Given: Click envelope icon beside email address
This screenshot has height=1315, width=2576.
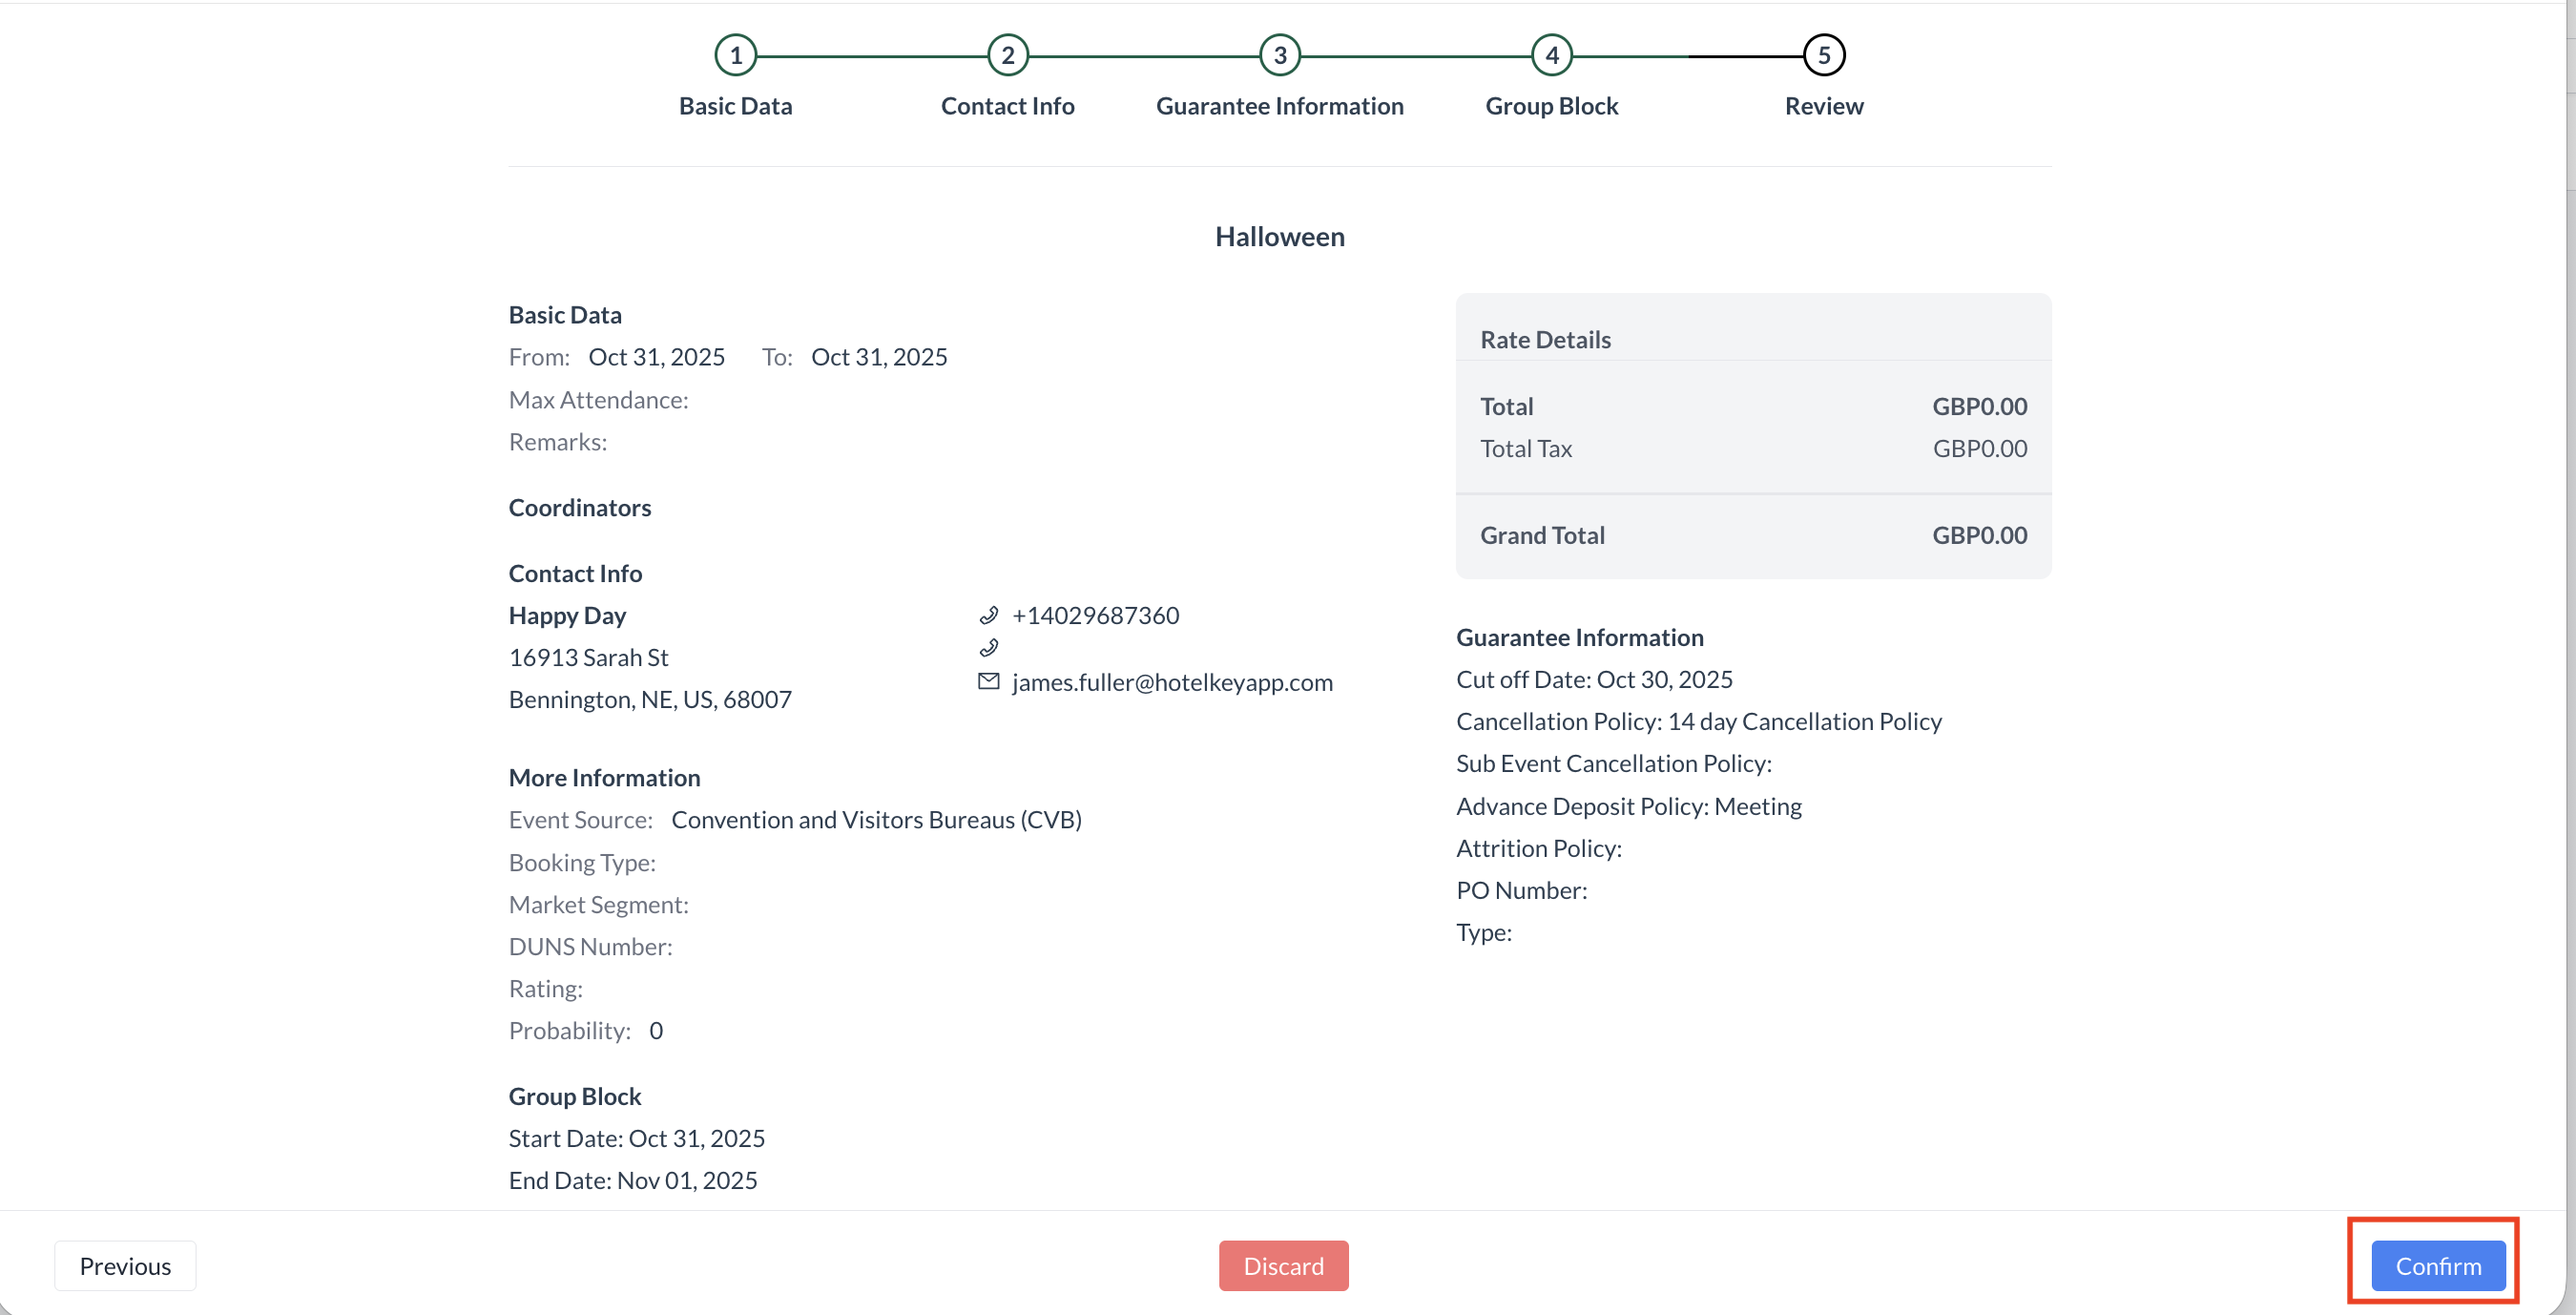Looking at the screenshot, I should 988,682.
